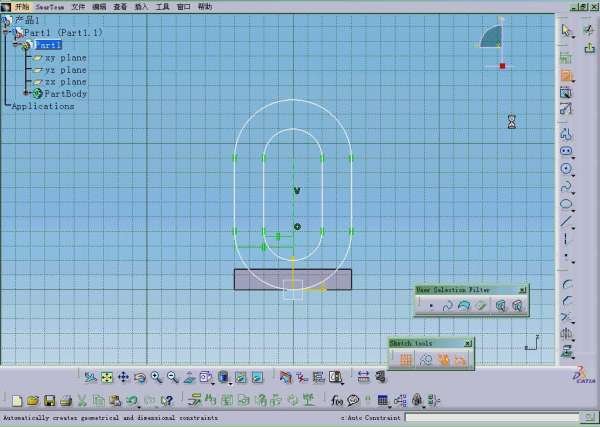Collapse the Part1 (Part1.1) tree node
This screenshot has width=600, height=427.
pos(7,33)
